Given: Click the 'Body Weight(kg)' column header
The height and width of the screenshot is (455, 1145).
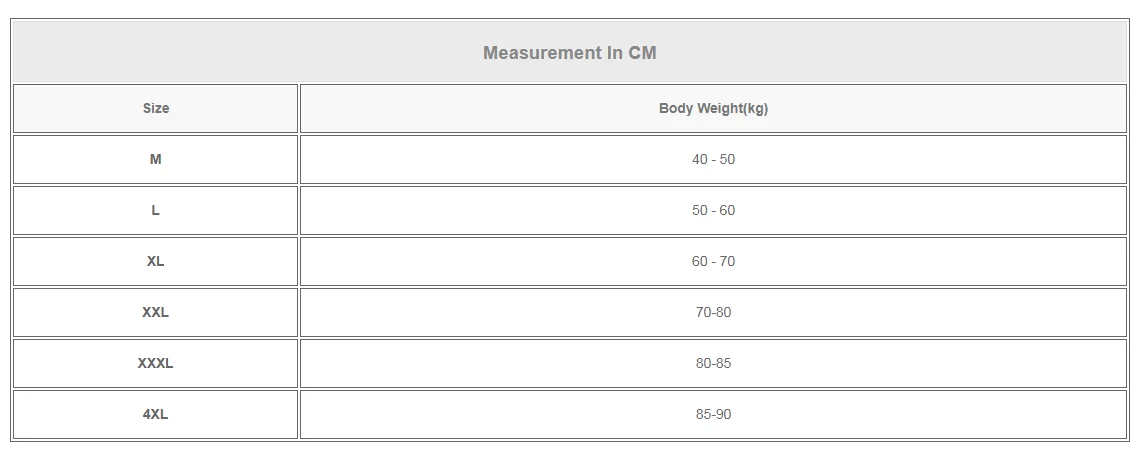Looking at the screenshot, I should 713,108.
